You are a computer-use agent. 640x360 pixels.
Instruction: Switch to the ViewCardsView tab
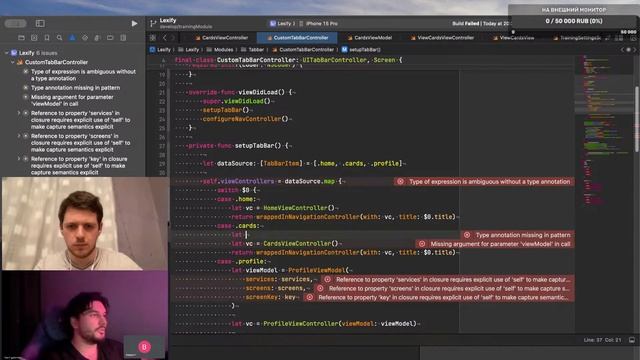click(513, 38)
